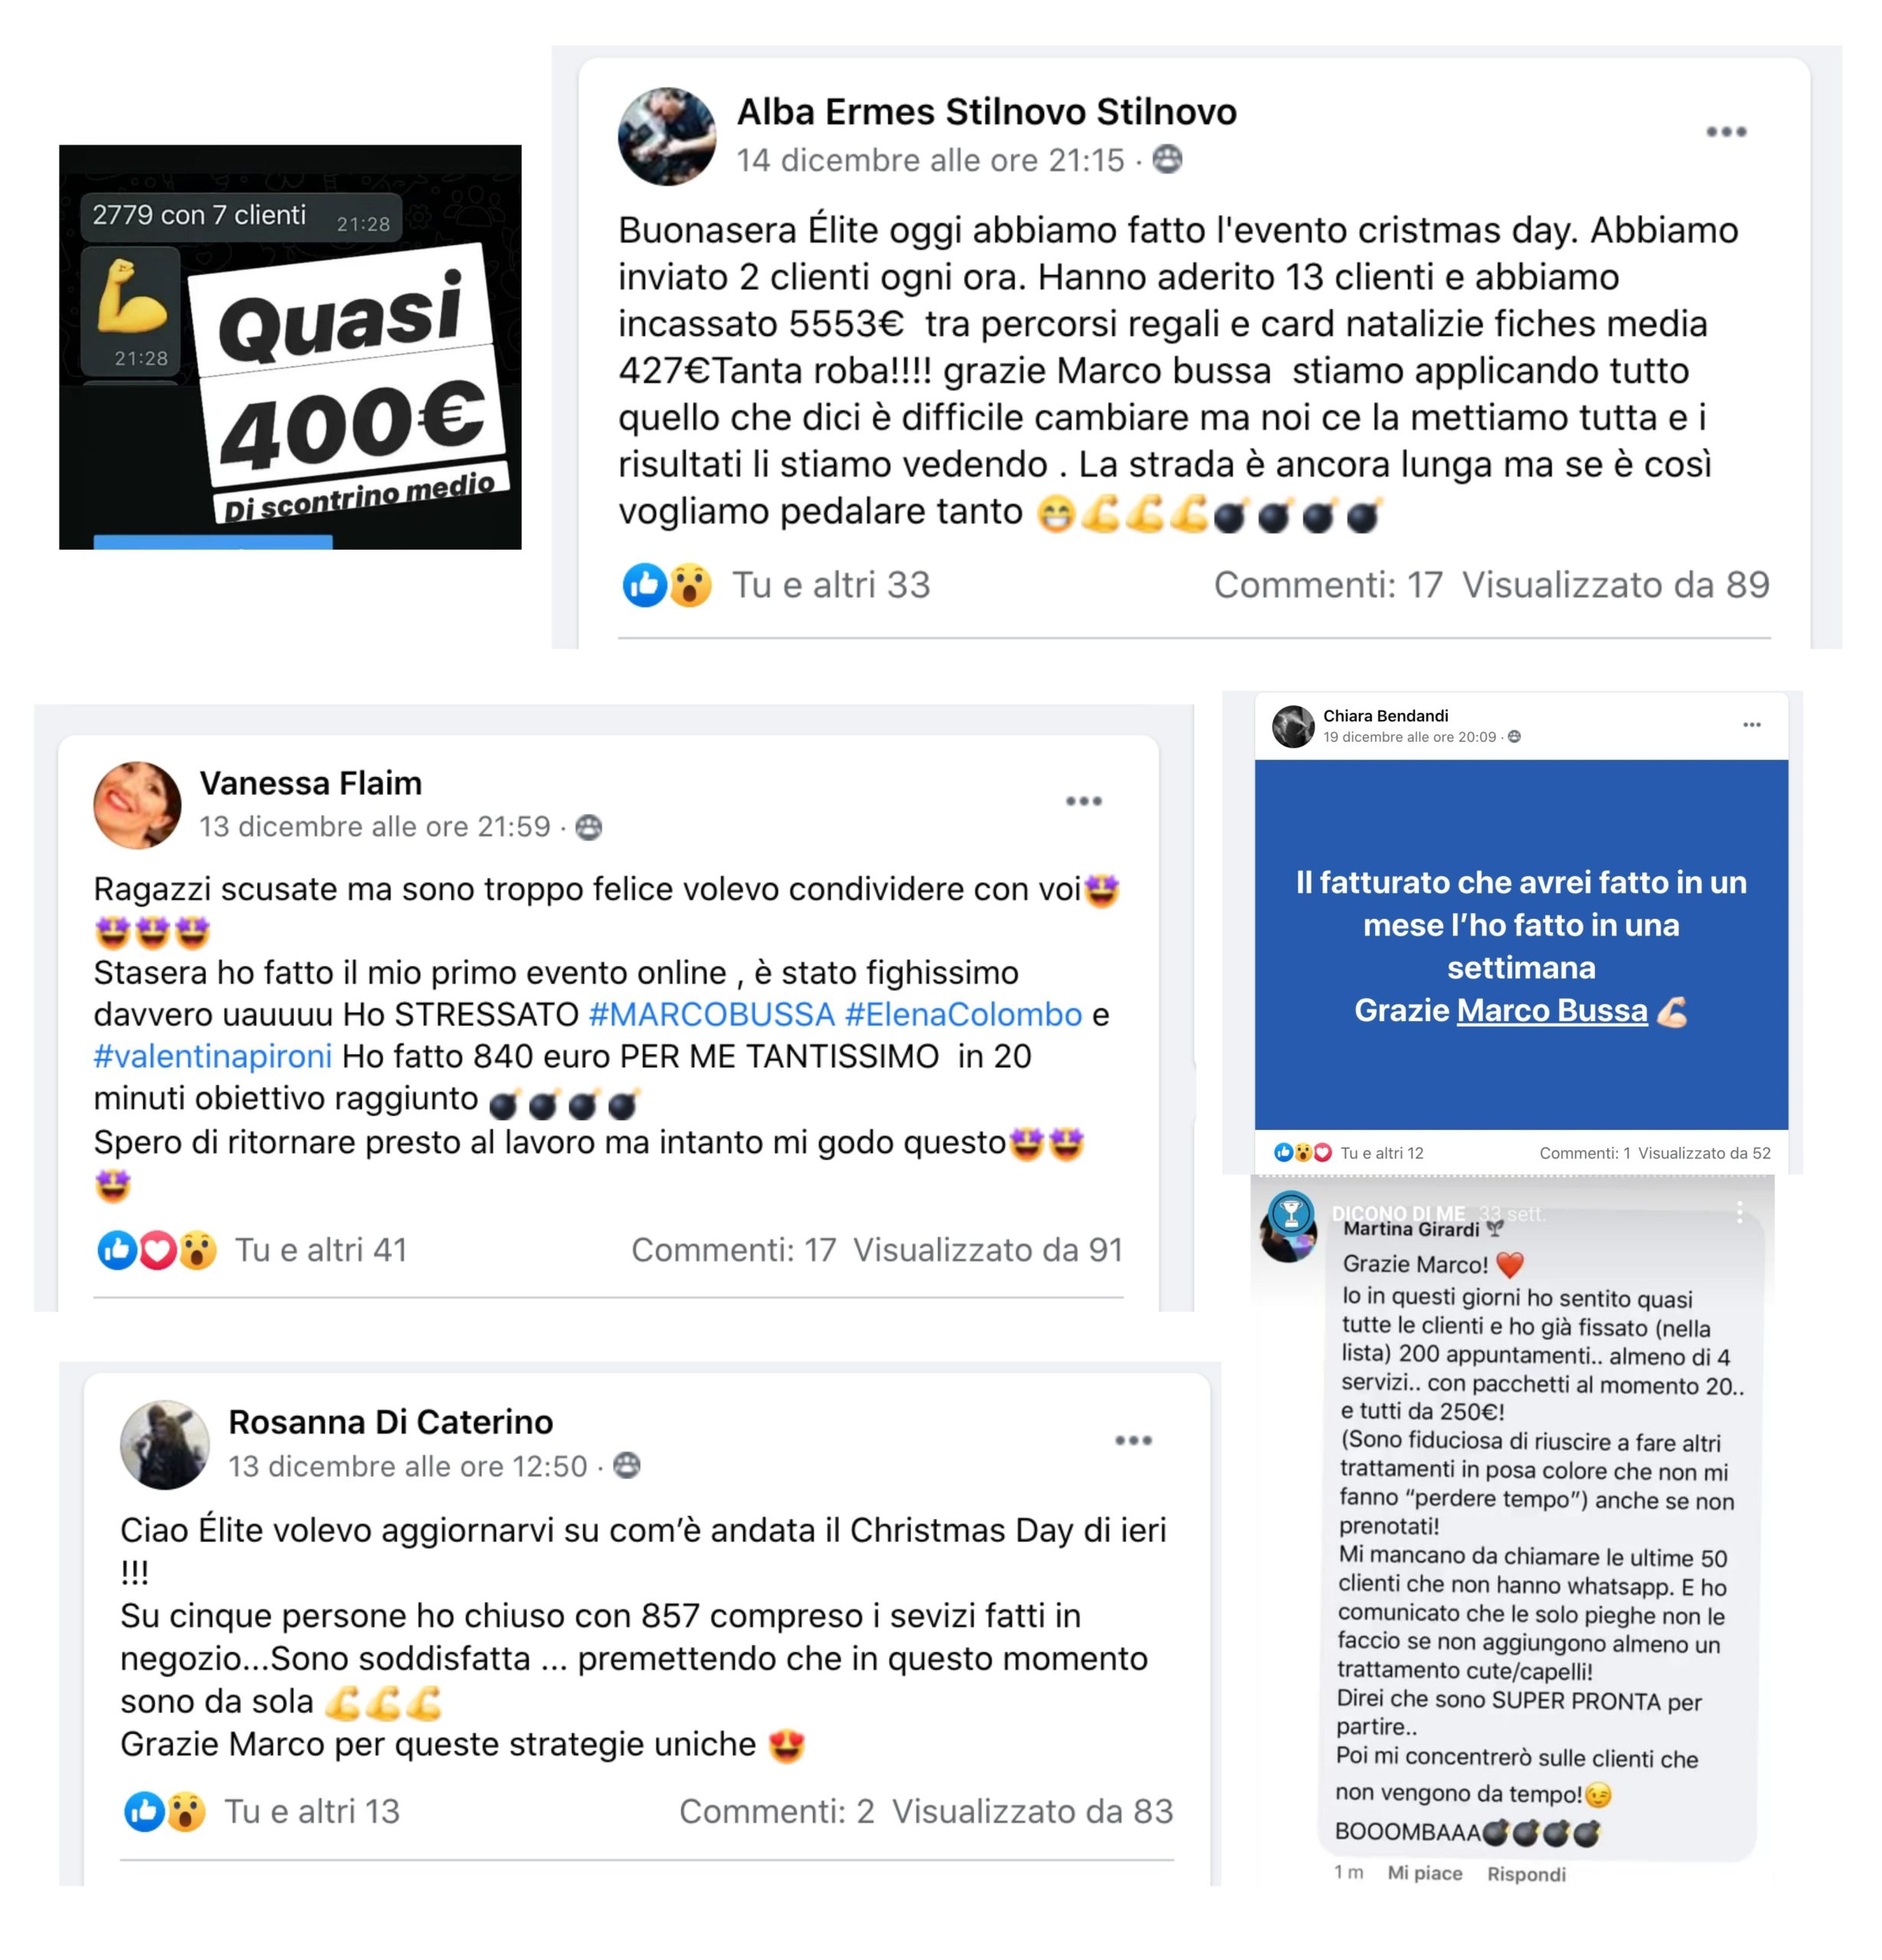Open three-dot menu on Rosanna Di Caterino post
The width and height of the screenshot is (1882, 1960).
(x=1133, y=1440)
